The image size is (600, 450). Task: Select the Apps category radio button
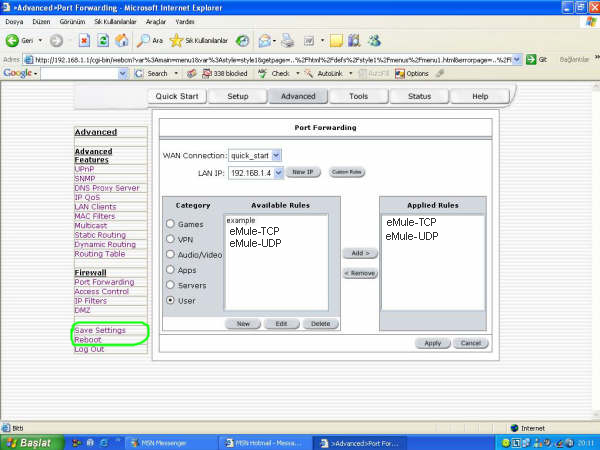pyautogui.click(x=170, y=270)
